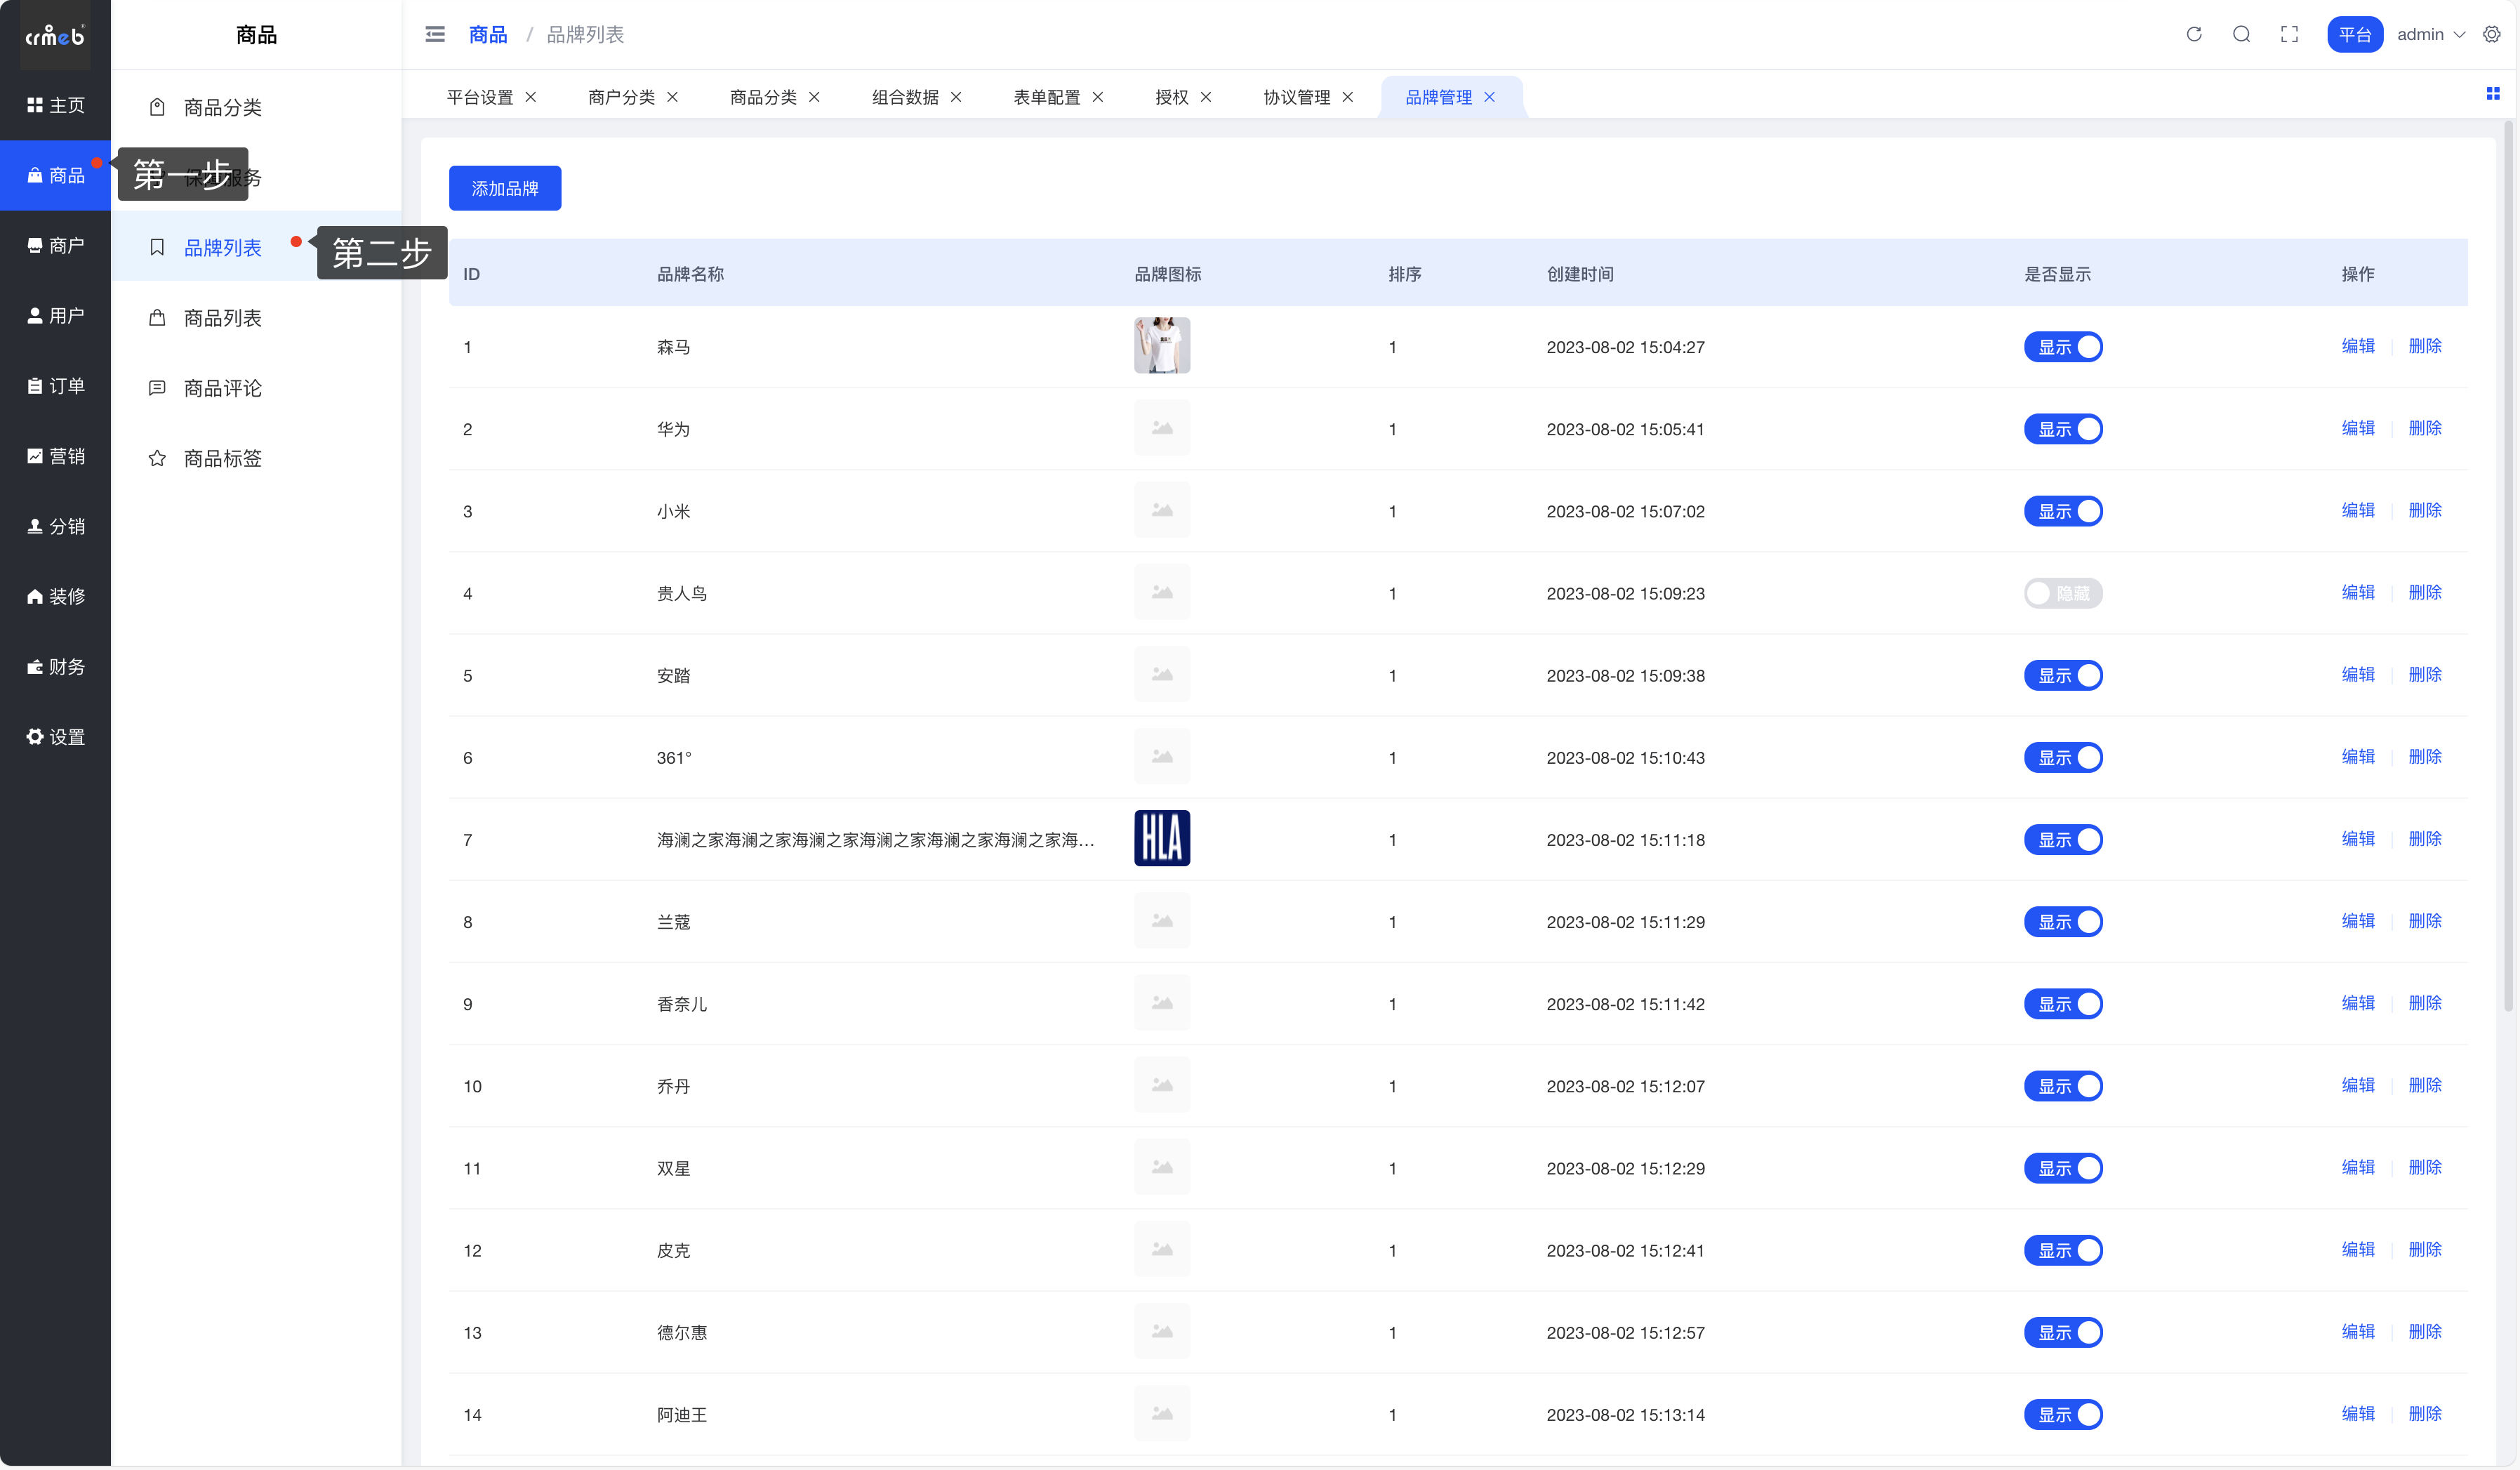Enable the hidden toggle for 贵人鸟
Image resolution: width=2520 pixels, height=1470 pixels.
[2062, 593]
